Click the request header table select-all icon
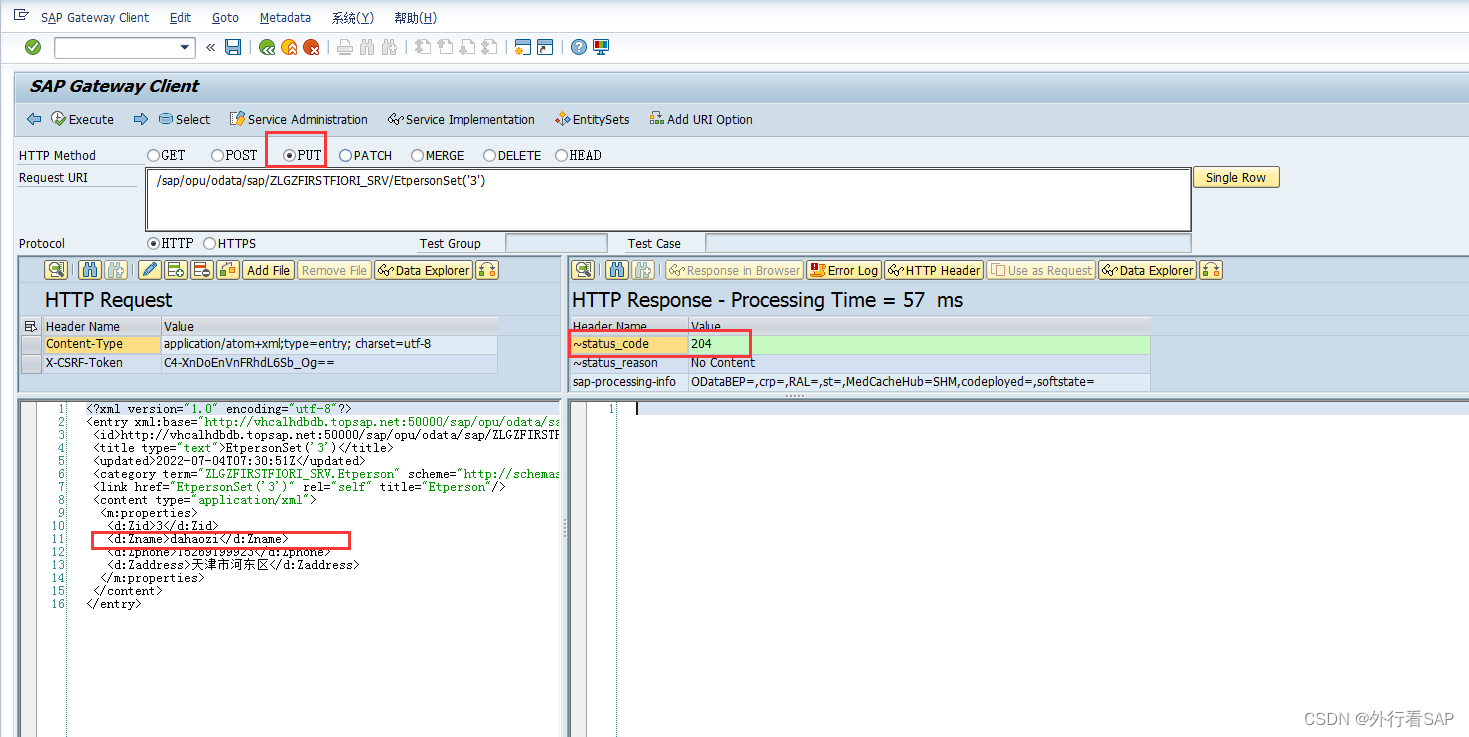This screenshot has width=1469, height=737. point(30,326)
